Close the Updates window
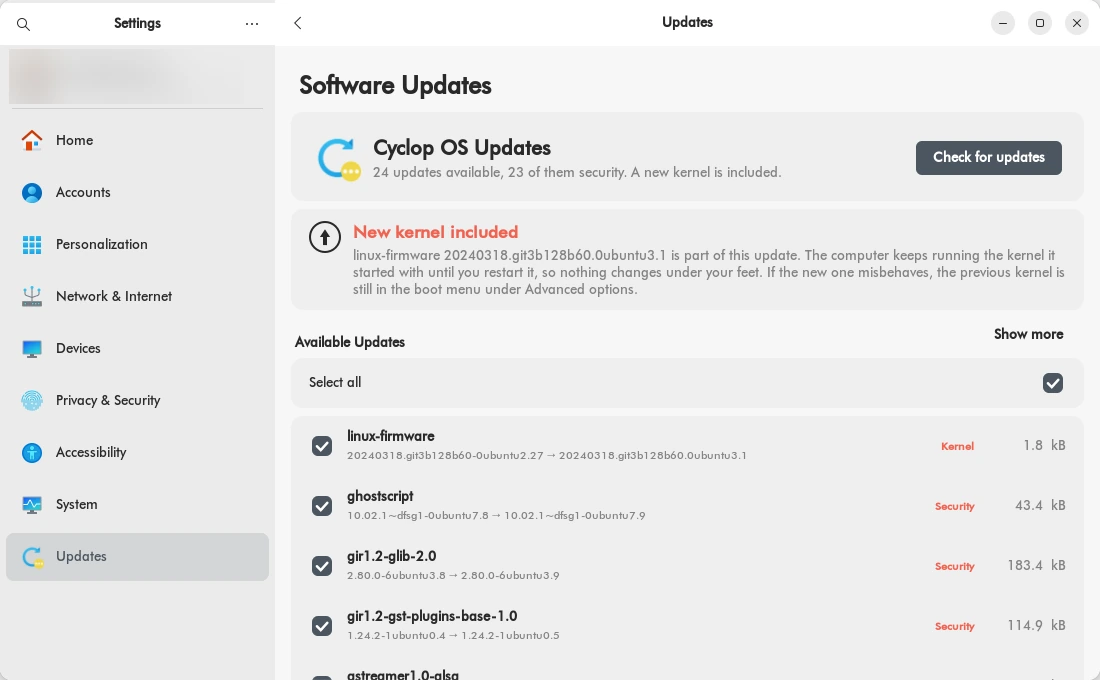Viewport: 1100px width, 680px height. tap(1077, 23)
